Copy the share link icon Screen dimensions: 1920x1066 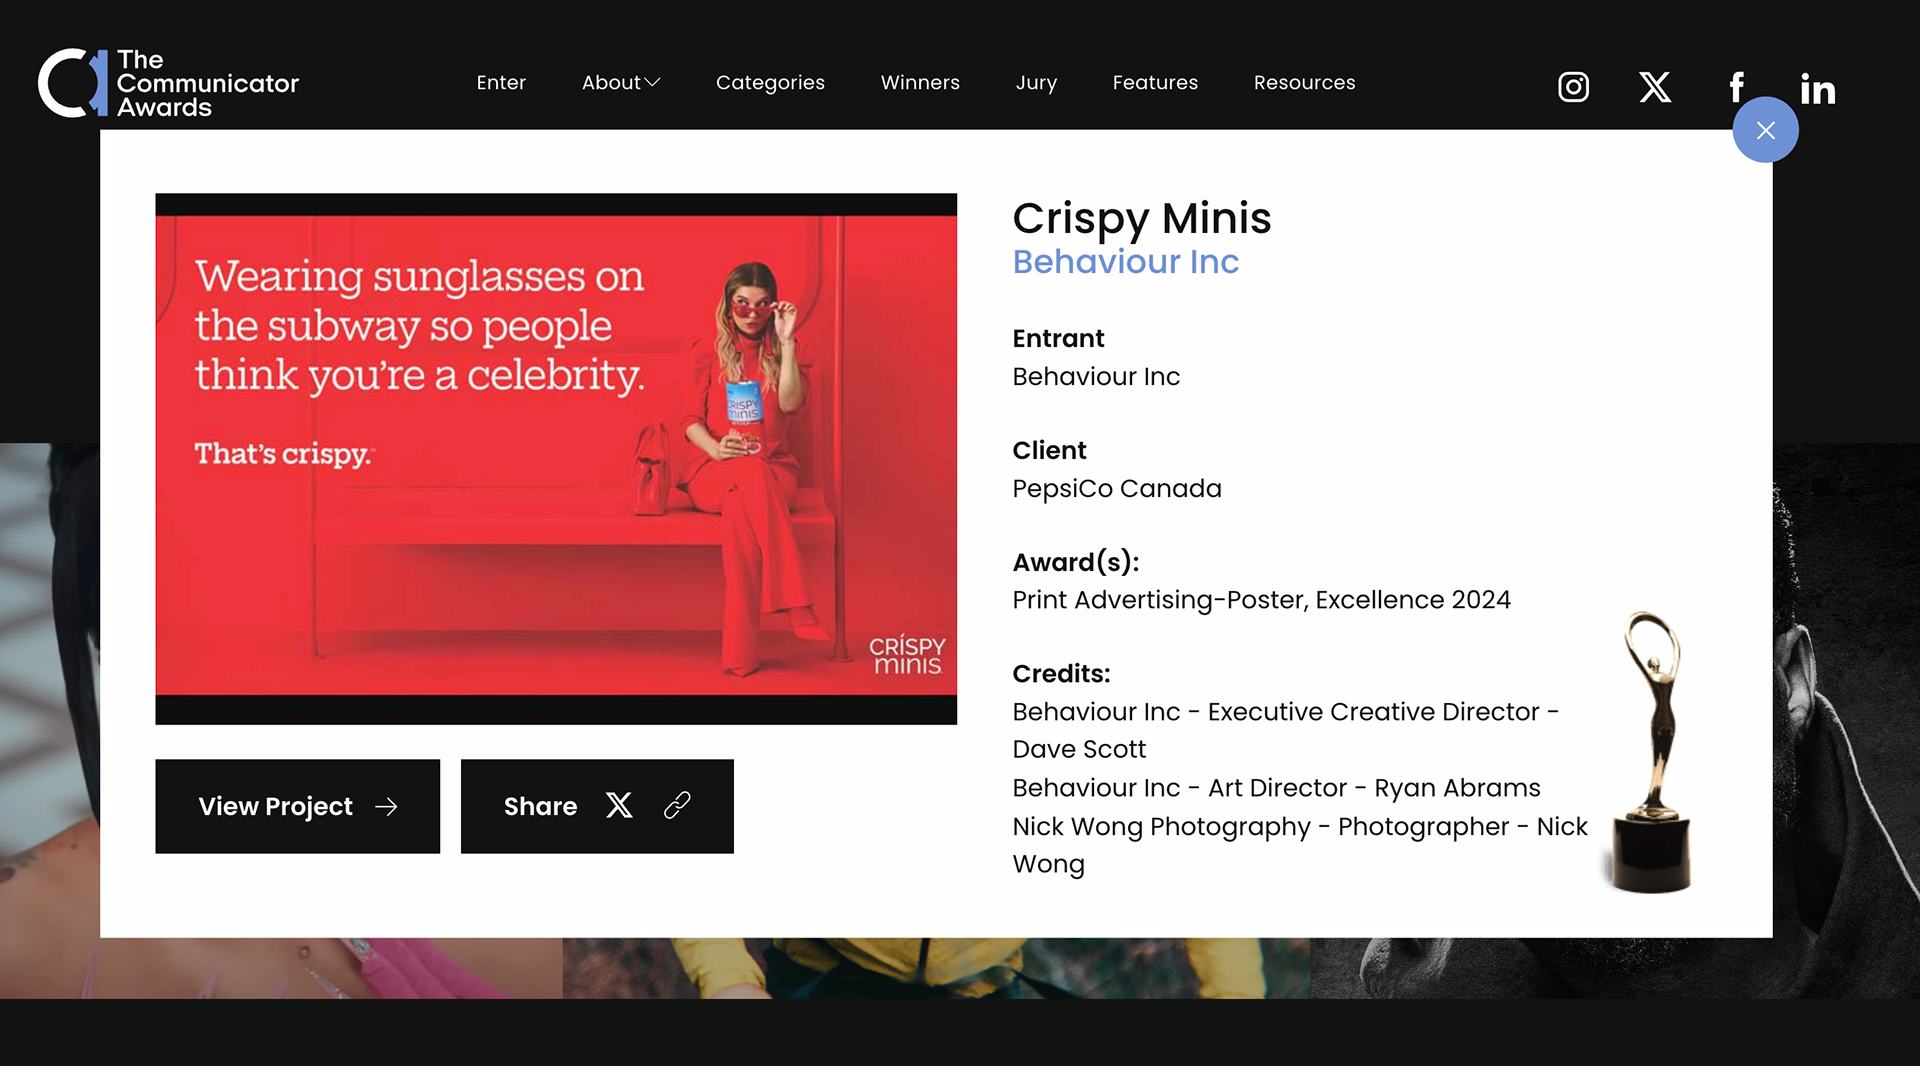(677, 806)
